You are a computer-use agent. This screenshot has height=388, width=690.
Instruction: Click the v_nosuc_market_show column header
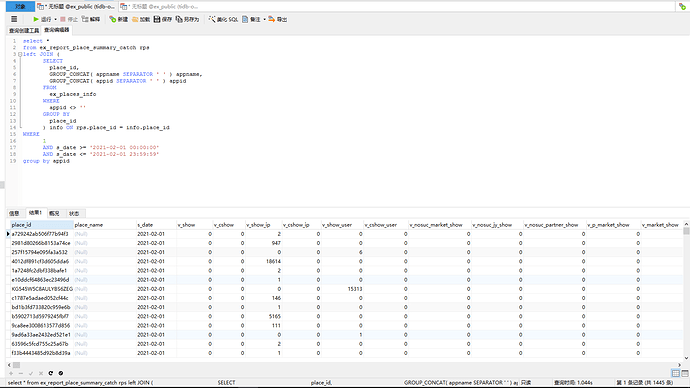point(439,225)
